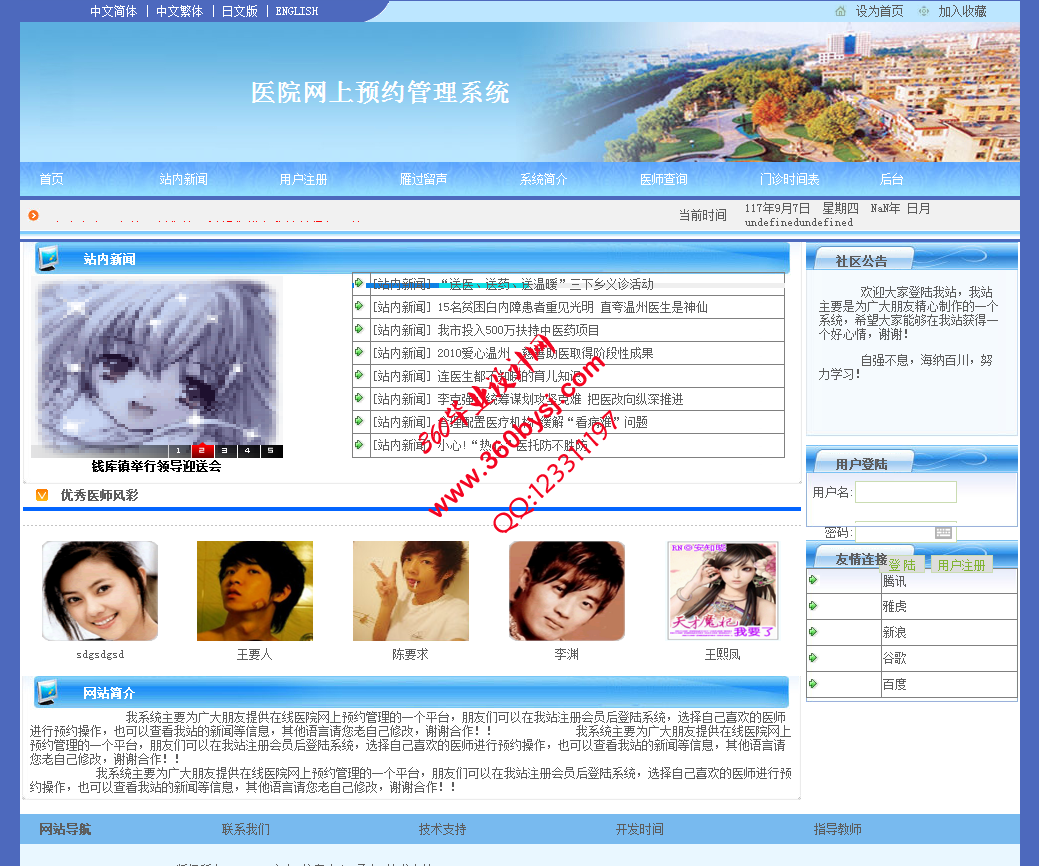Viewport: 1039px width, 866px height.
Task: Click green arrow icon beside 腾讯 link
Action: 813,580
